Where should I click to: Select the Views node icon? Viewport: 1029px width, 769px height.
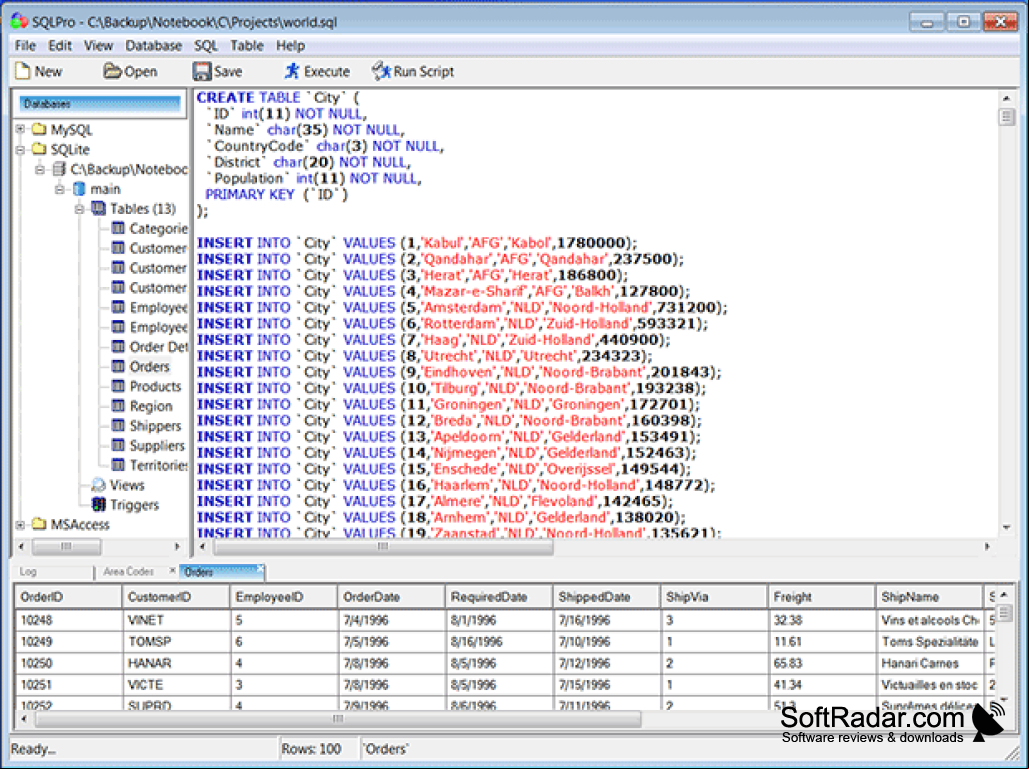[x=98, y=485]
